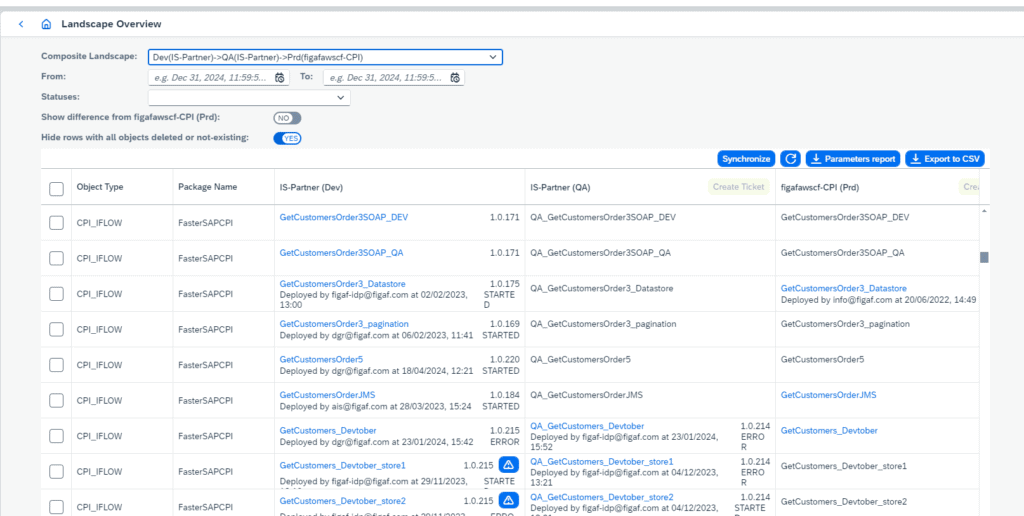Click Export to CSV button

tap(945, 159)
